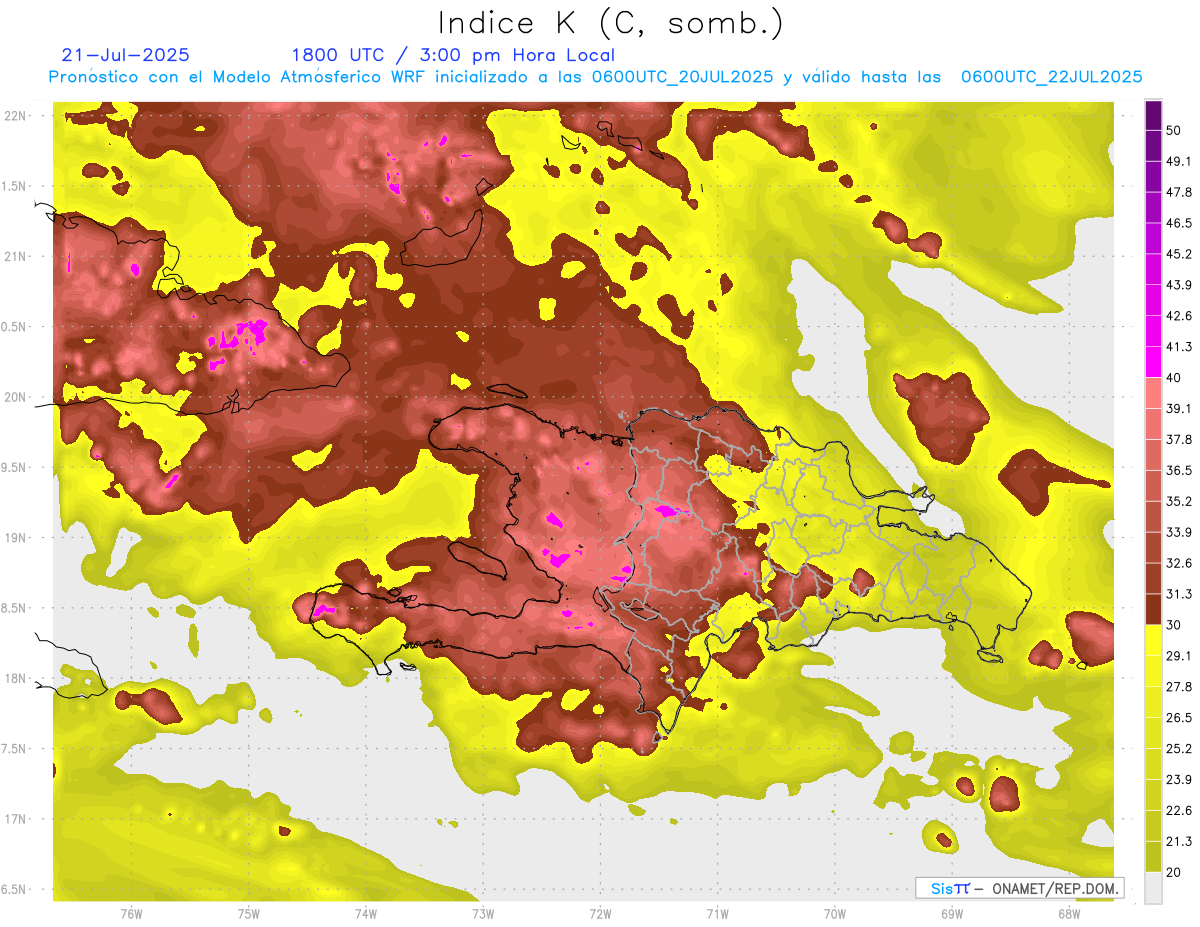Click colorbar label '30'
Image resolution: width=1200 pixels, height=927 pixels.
point(1174,625)
